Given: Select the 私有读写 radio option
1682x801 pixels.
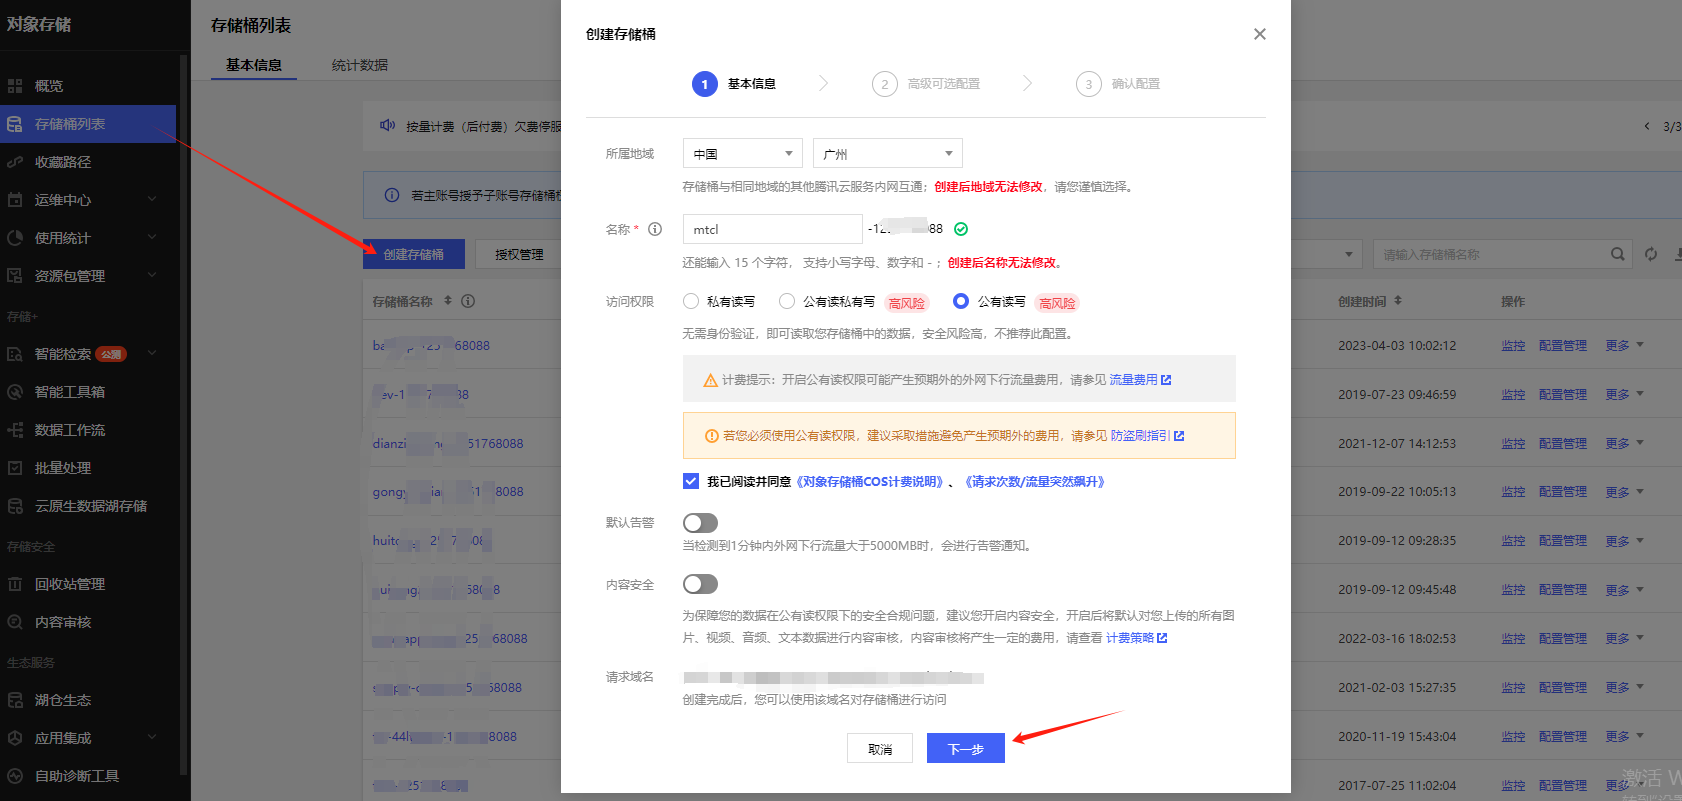Looking at the screenshot, I should click(691, 301).
